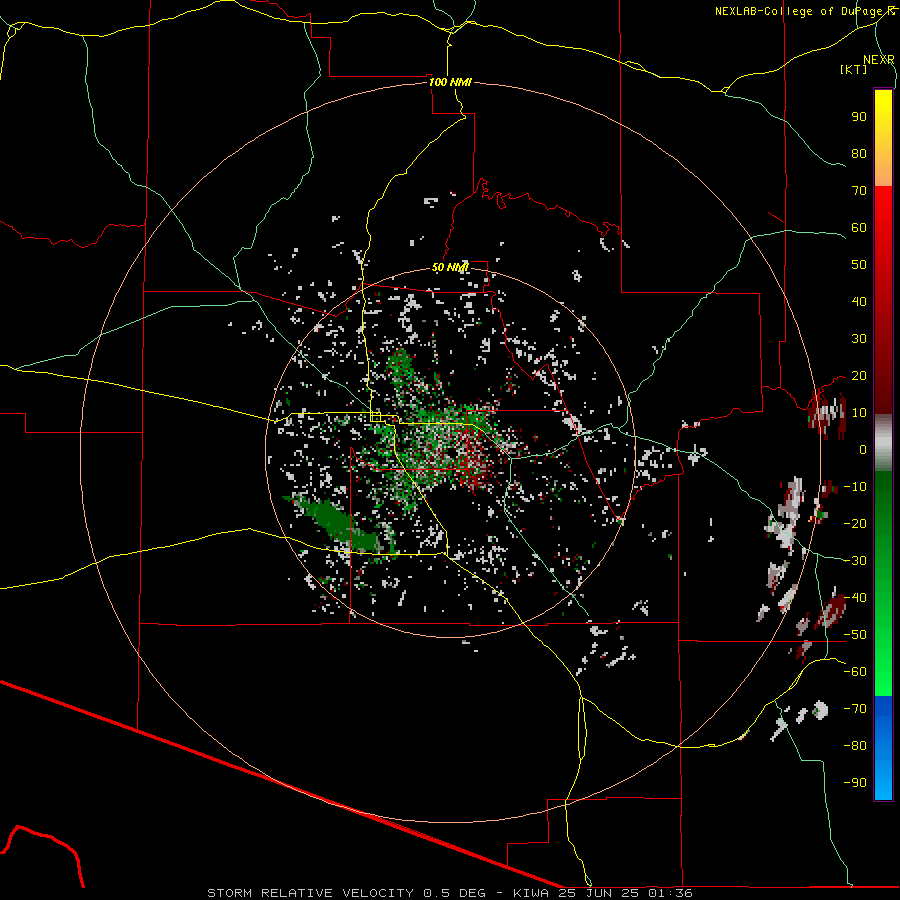
Task: Click the 10 value on the color scale
Action: coord(859,413)
